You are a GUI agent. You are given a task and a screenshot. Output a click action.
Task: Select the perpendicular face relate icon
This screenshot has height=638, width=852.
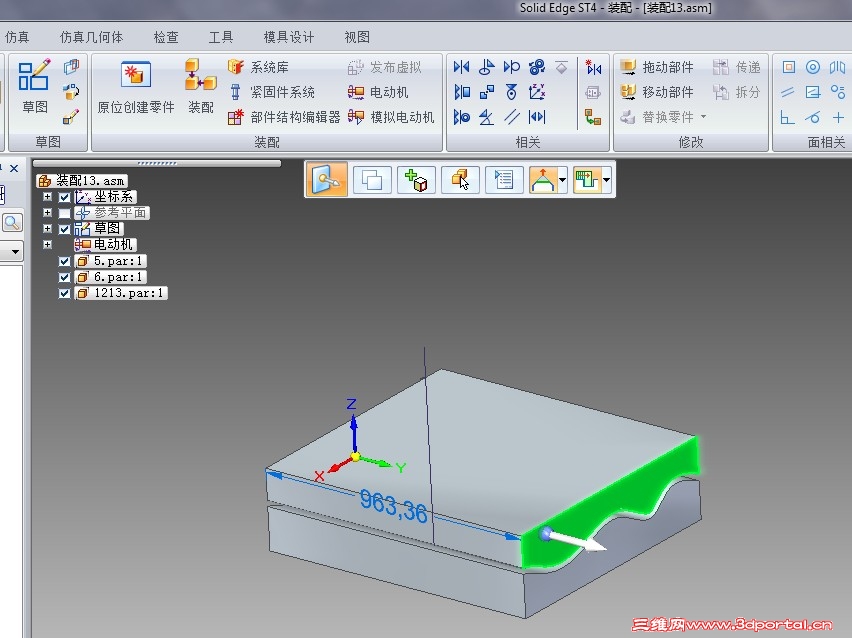point(787,117)
